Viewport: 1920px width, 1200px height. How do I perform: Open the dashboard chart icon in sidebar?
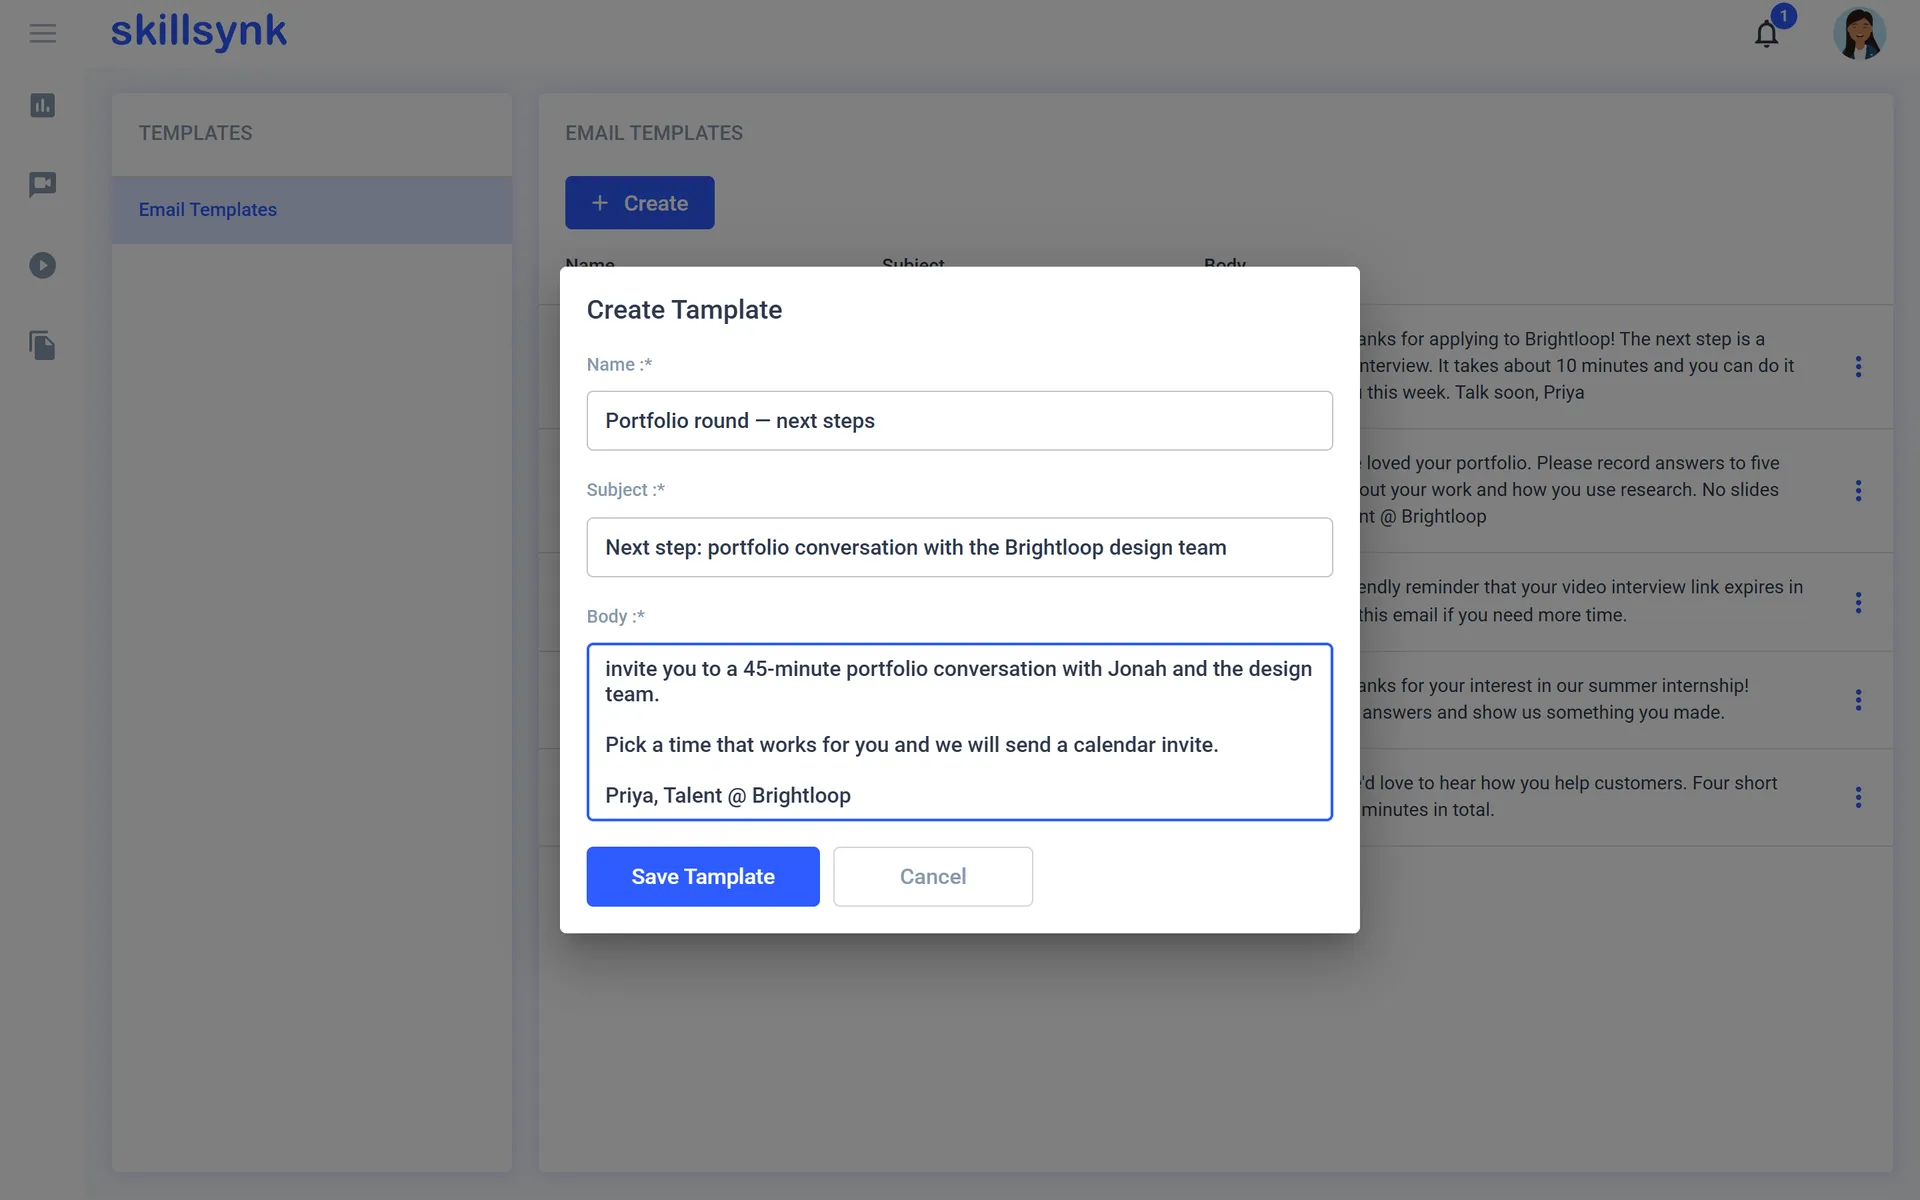click(42, 105)
